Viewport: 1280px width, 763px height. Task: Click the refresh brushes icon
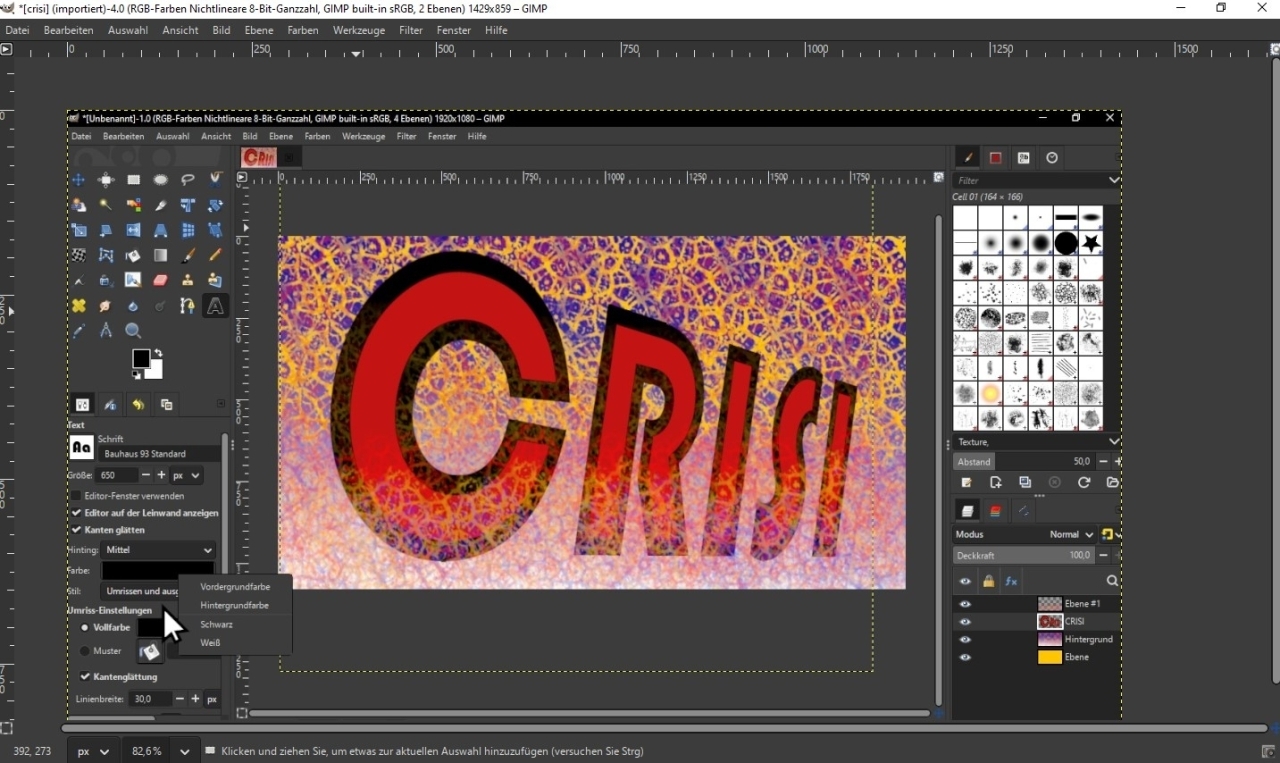pos(1083,483)
